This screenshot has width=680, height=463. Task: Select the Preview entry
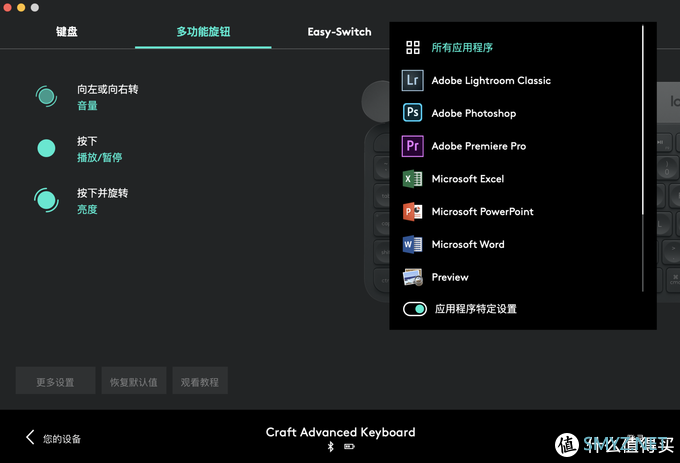tap(450, 277)
